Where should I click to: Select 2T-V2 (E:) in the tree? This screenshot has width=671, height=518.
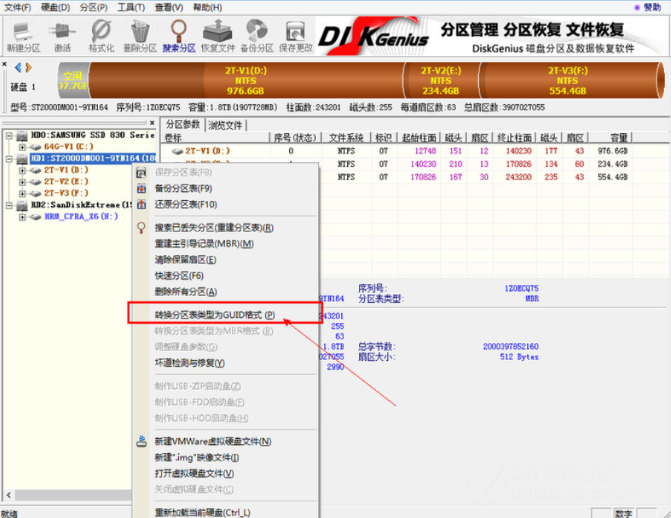click(66, 182)
